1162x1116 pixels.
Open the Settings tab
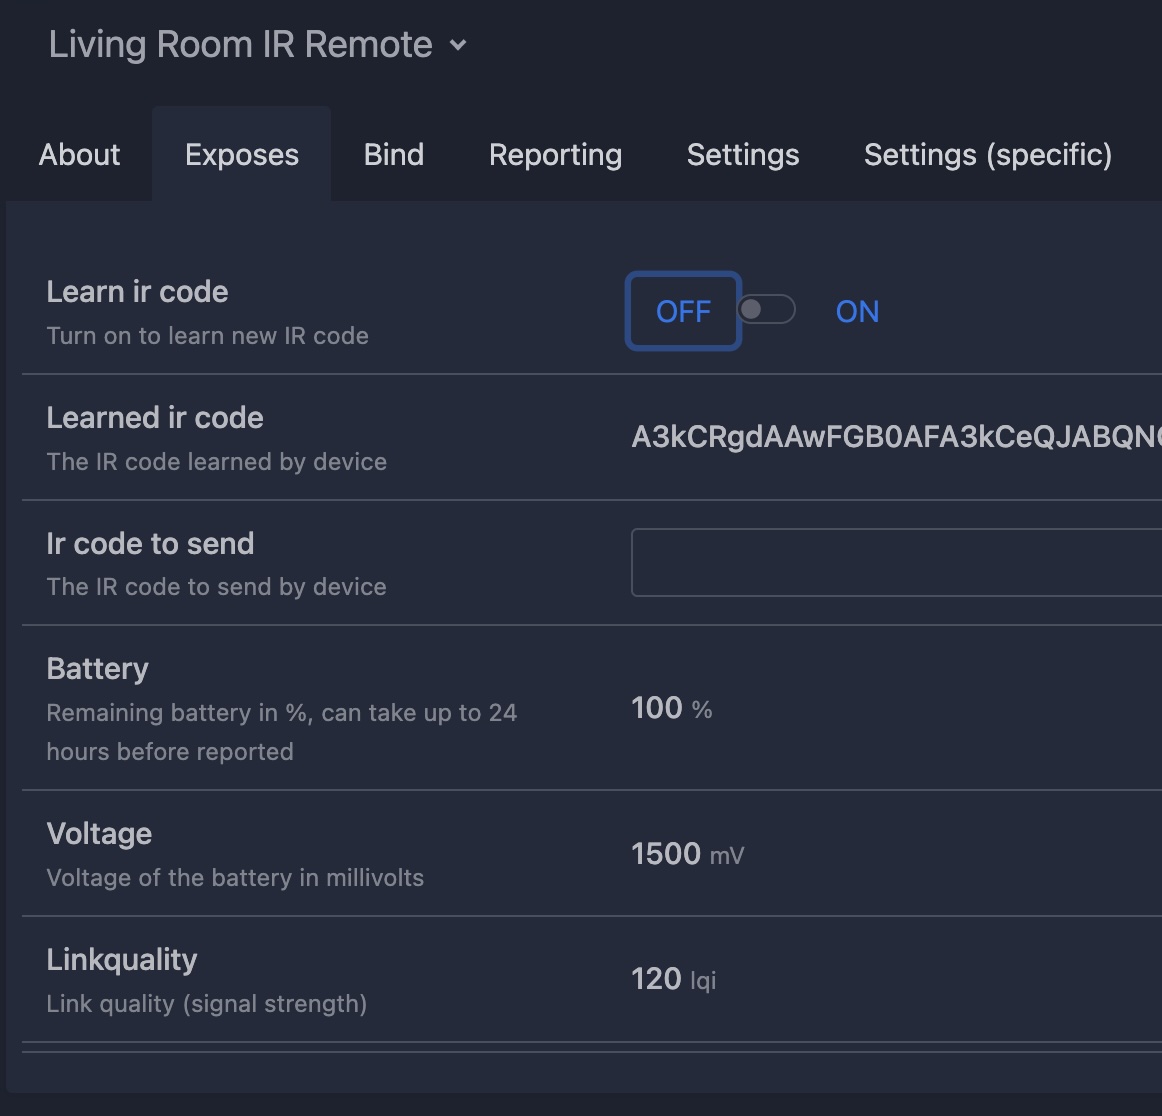tap(743, 155)
